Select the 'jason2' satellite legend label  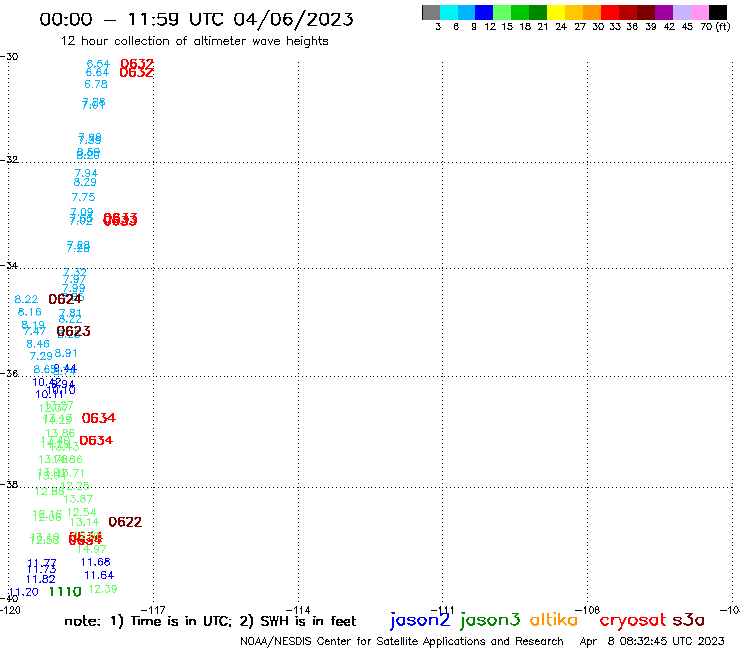(x=420, y=620)
